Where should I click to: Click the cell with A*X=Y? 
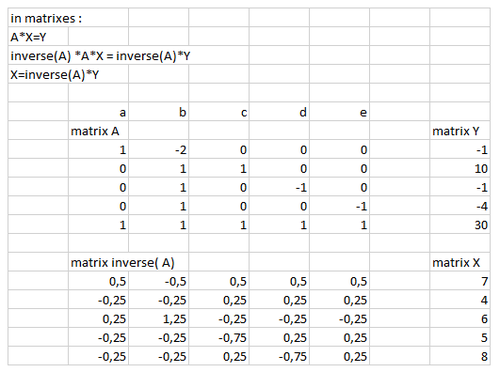pos(38,37)
